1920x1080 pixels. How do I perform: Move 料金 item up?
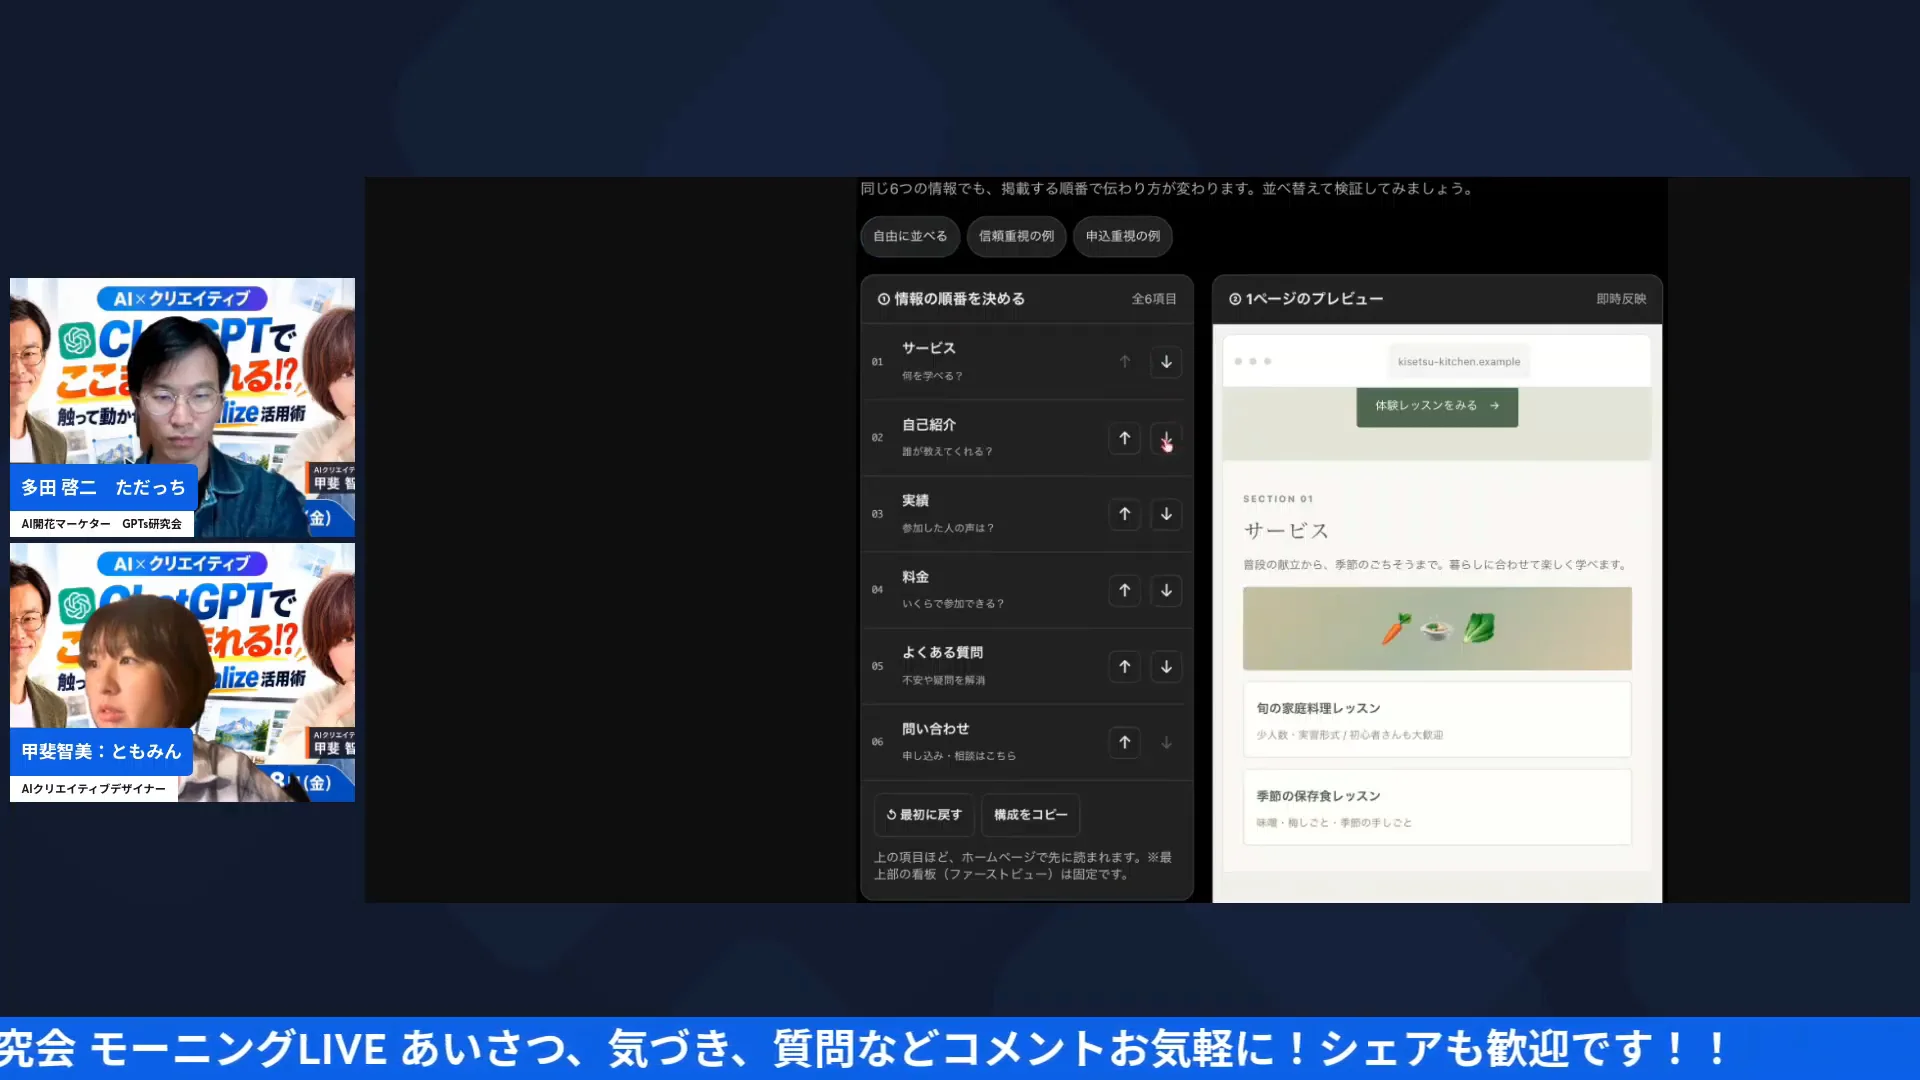click(1125, 591)
